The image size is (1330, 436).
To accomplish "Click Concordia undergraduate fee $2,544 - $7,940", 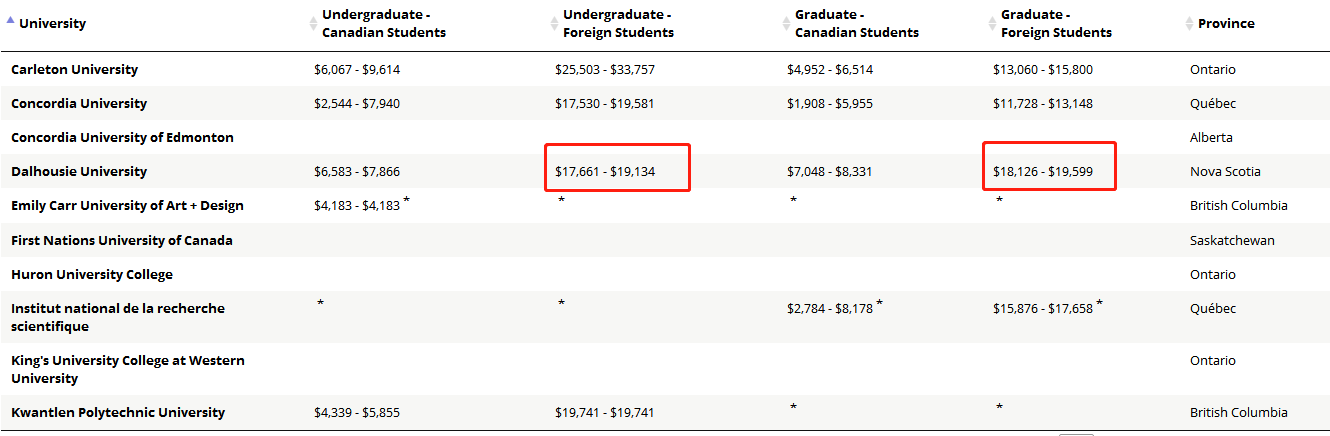I will point(357,103).
